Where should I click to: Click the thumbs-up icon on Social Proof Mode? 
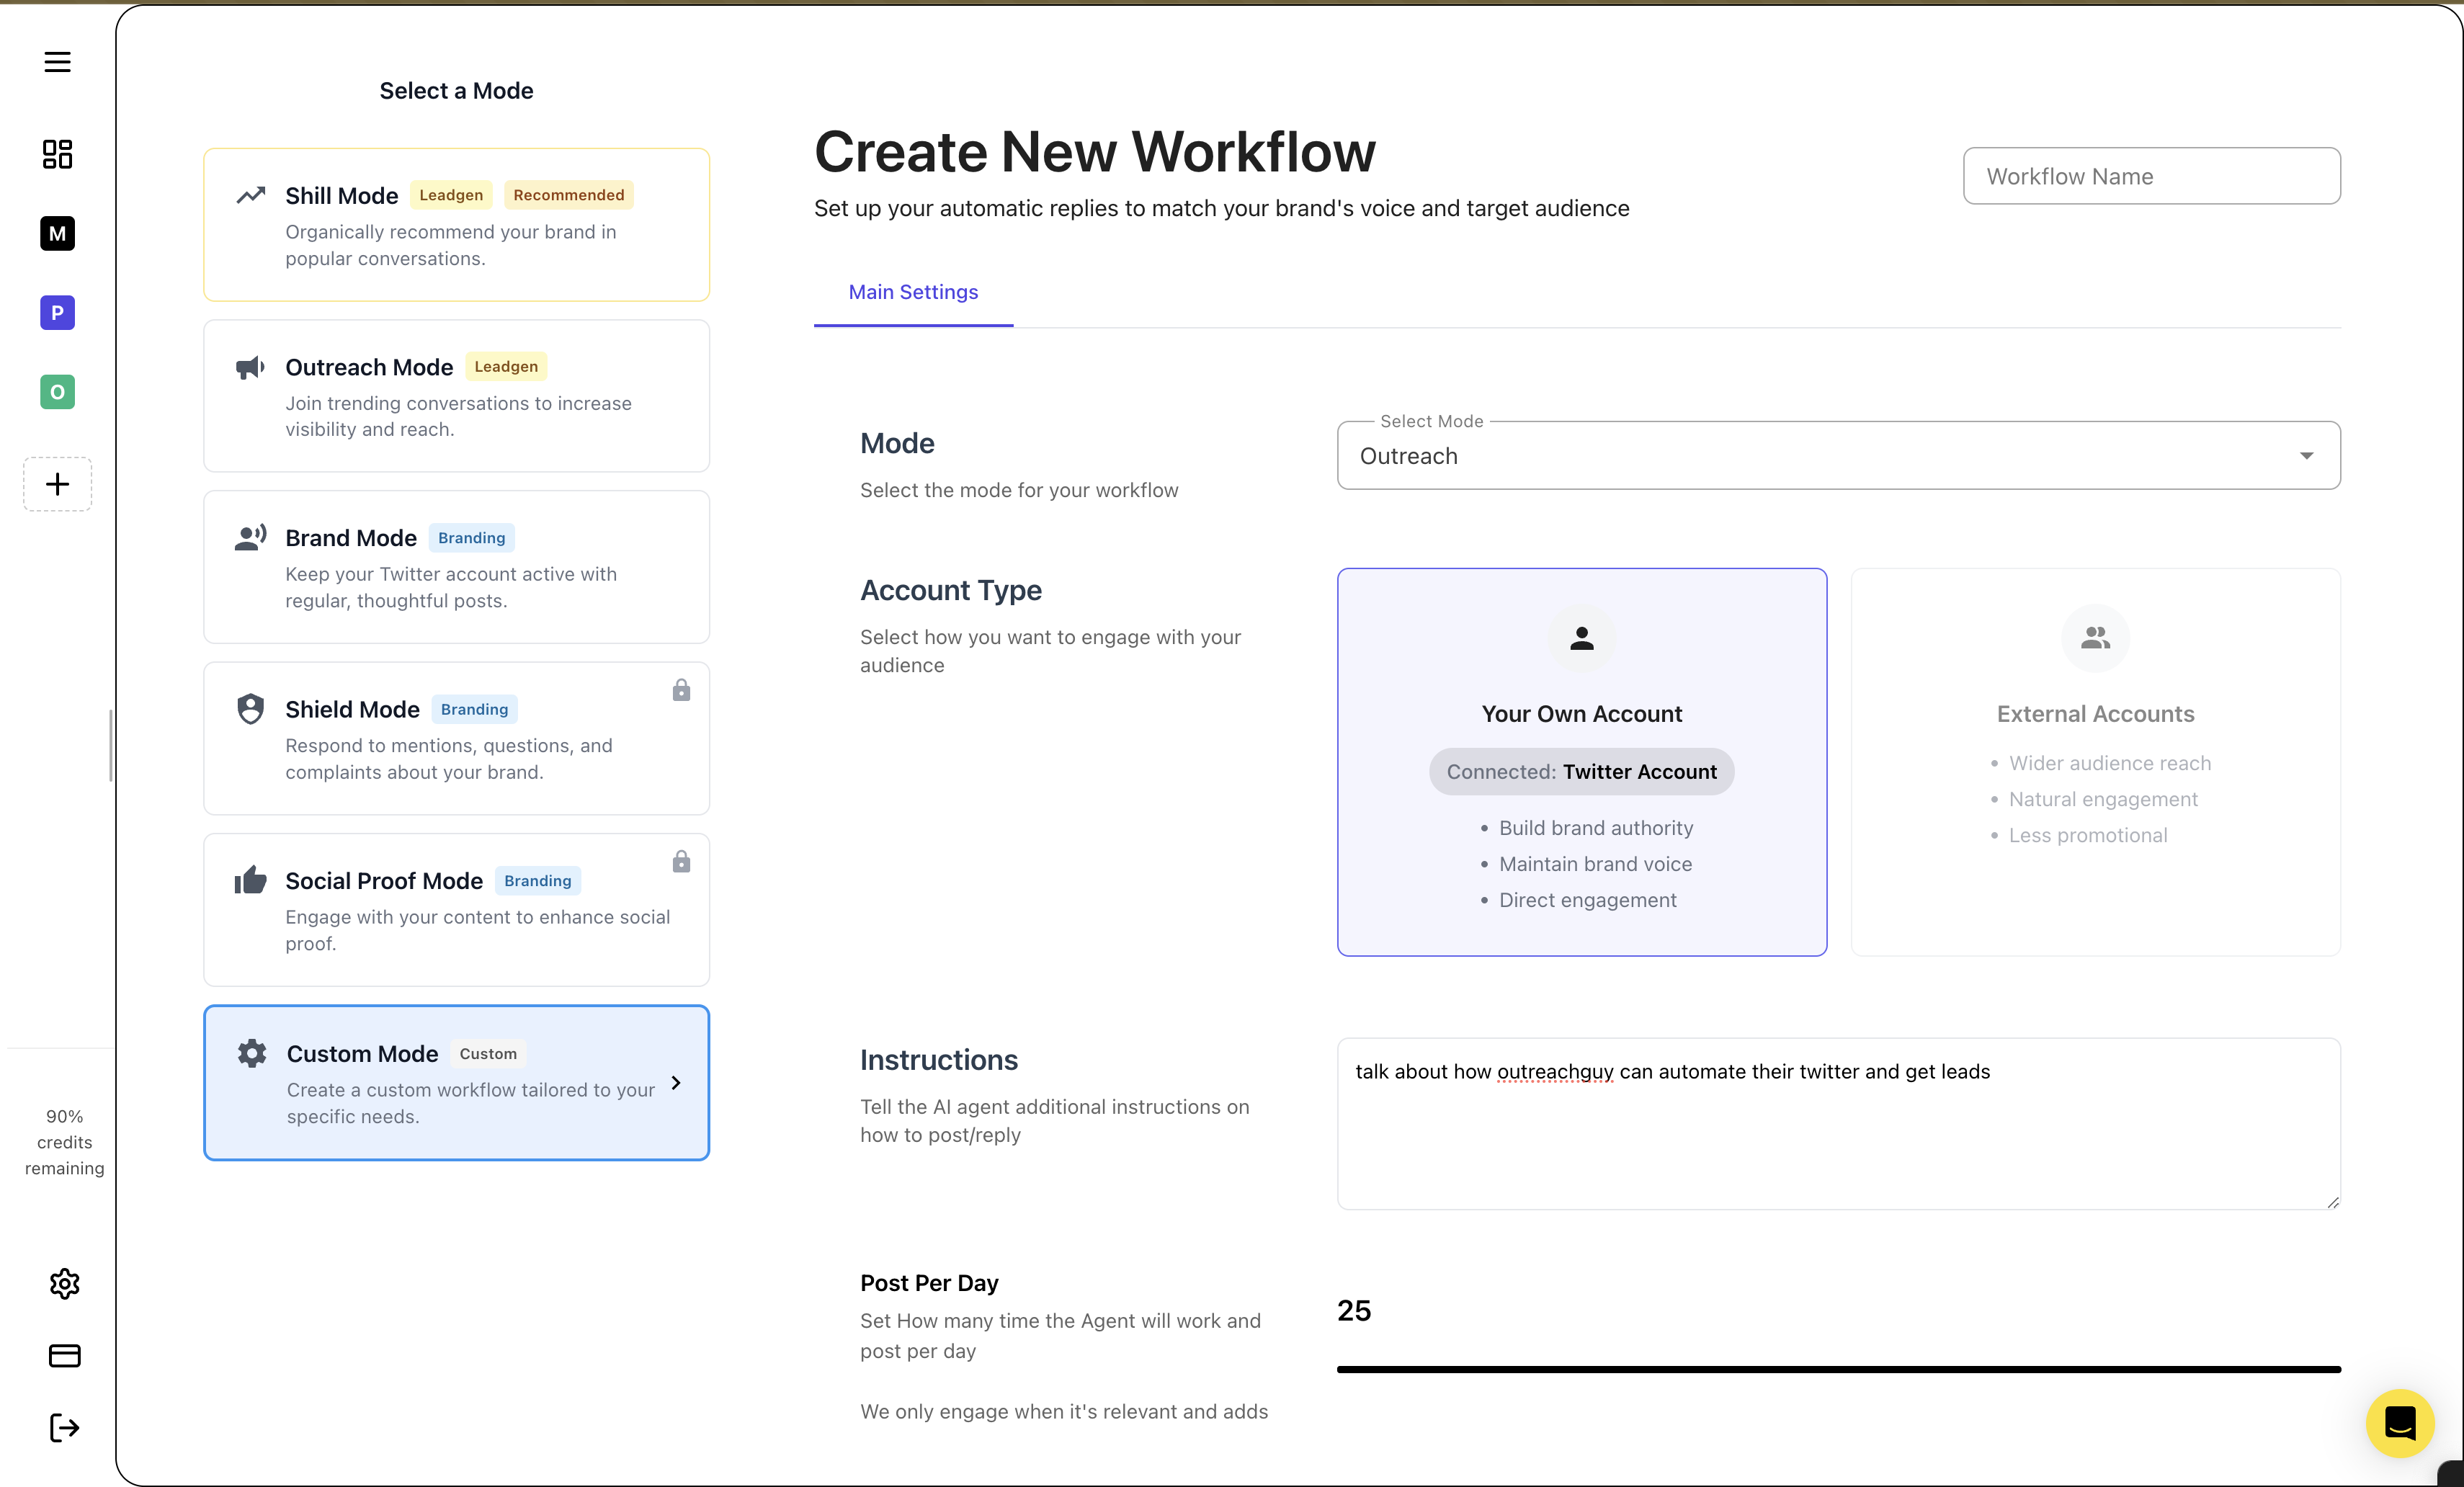(x=250, y=880)
